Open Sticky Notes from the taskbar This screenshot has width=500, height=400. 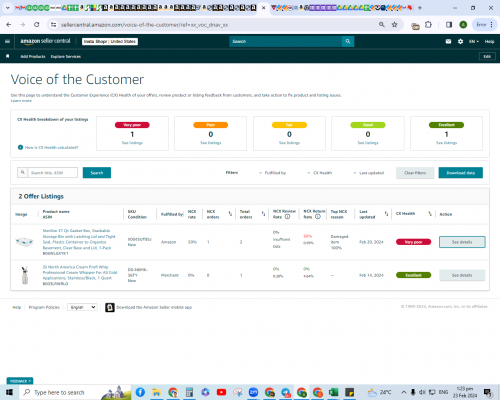349,392
